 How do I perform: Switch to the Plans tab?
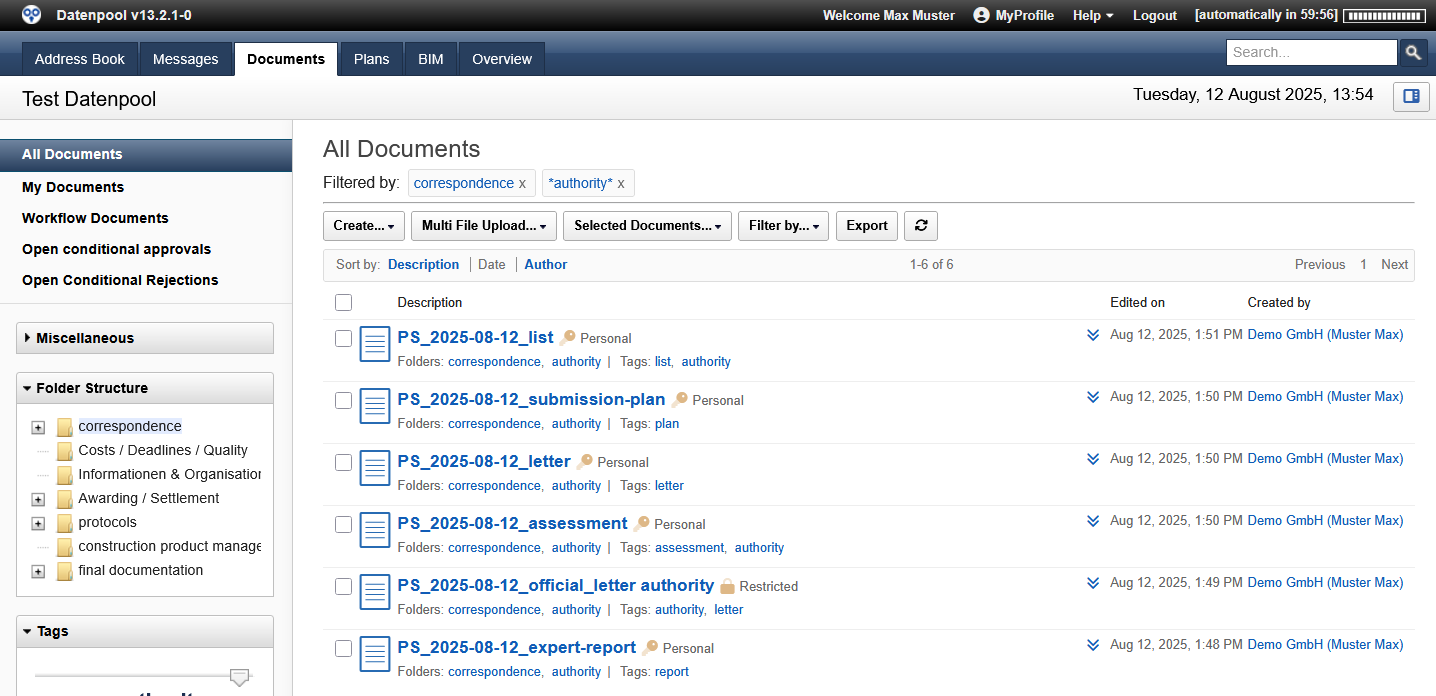[x=371, y=59]
